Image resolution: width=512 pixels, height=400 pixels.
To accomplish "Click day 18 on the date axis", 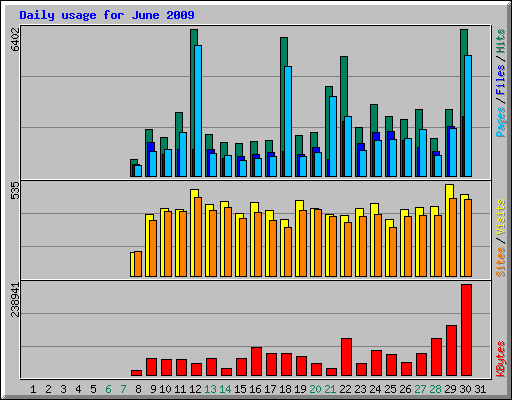I will (285, 389).
